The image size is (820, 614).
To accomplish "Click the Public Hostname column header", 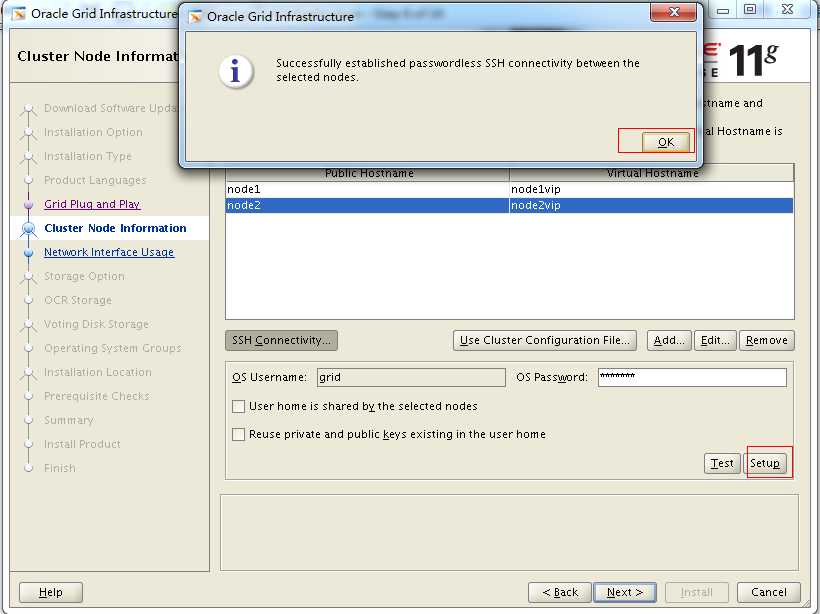I will (369, 173).
